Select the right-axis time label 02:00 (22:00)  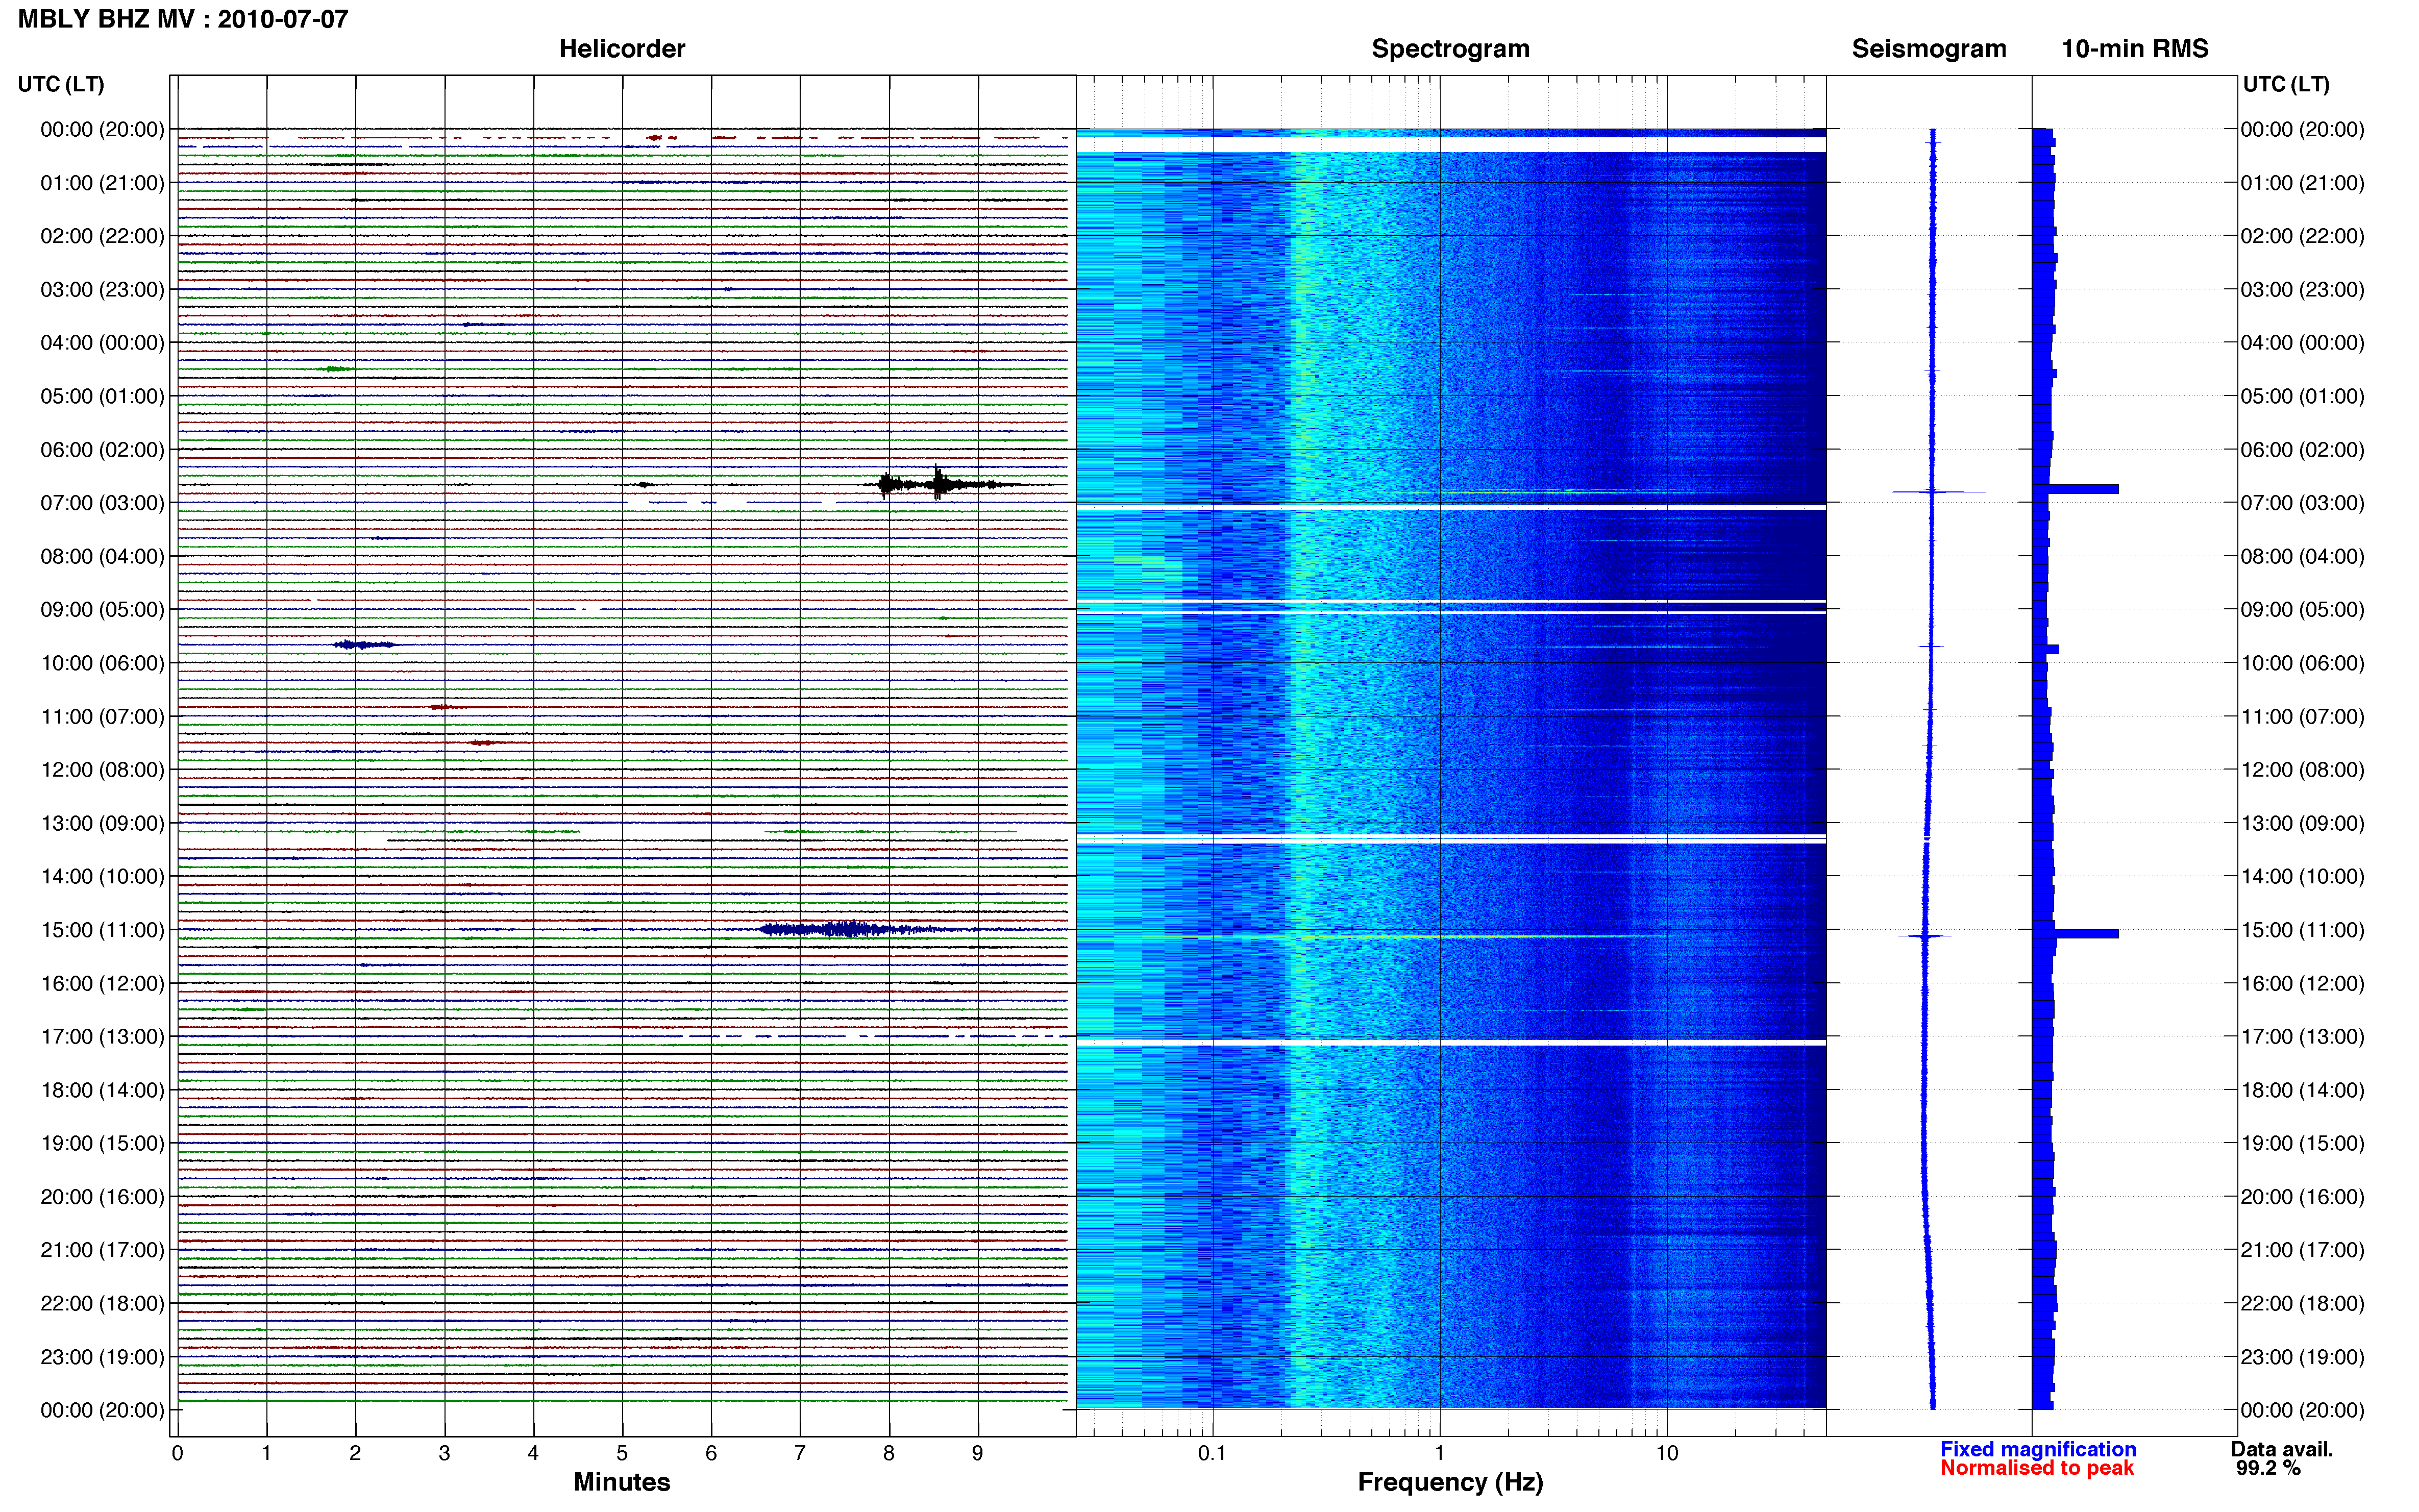[x=2302, y=236]
